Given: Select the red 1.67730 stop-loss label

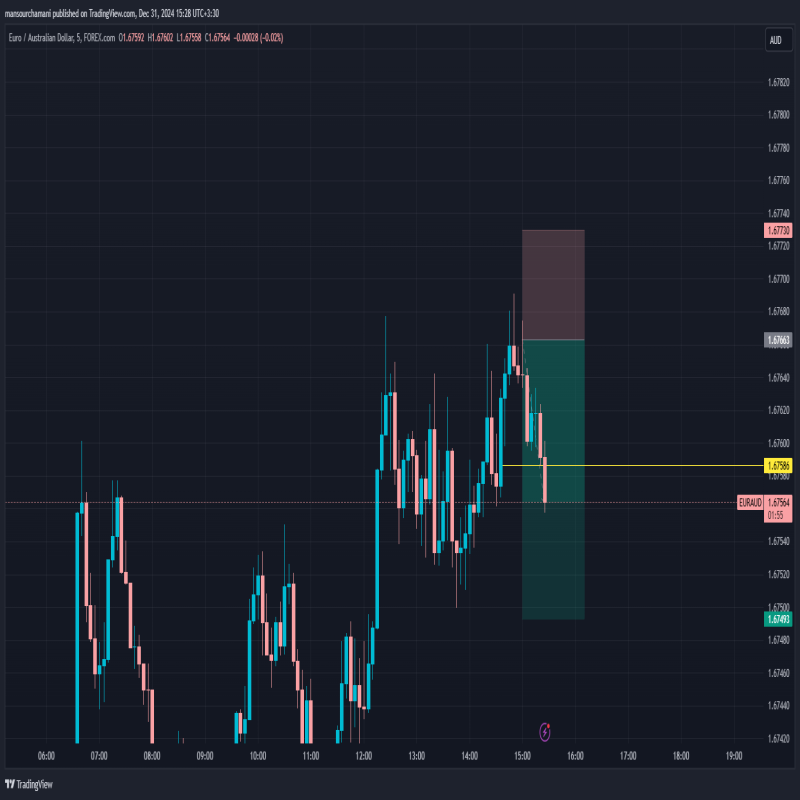Looking at the screenshot, I should coord(778,230).
